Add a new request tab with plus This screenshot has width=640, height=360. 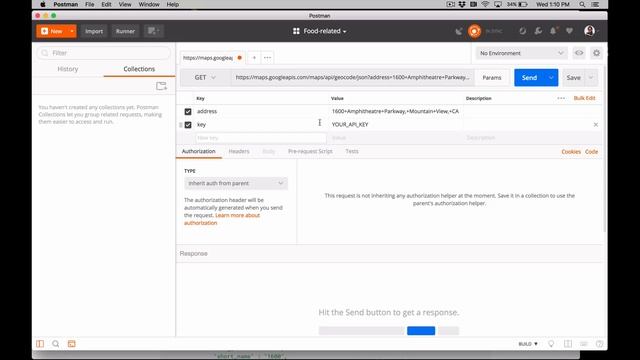pos(254,58)
